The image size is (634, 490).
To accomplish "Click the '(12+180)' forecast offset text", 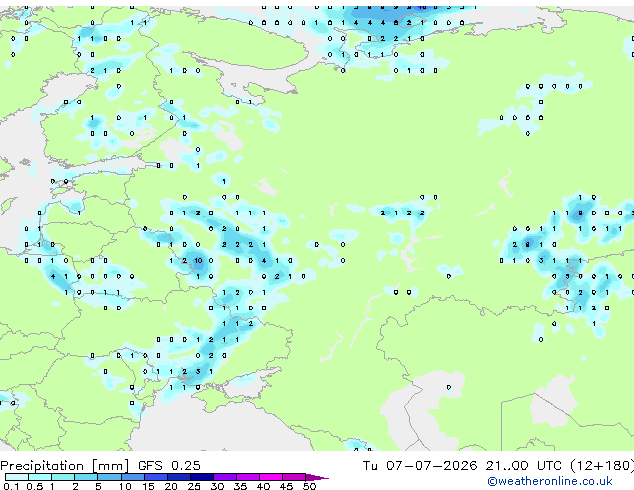I will coord(602,466).
